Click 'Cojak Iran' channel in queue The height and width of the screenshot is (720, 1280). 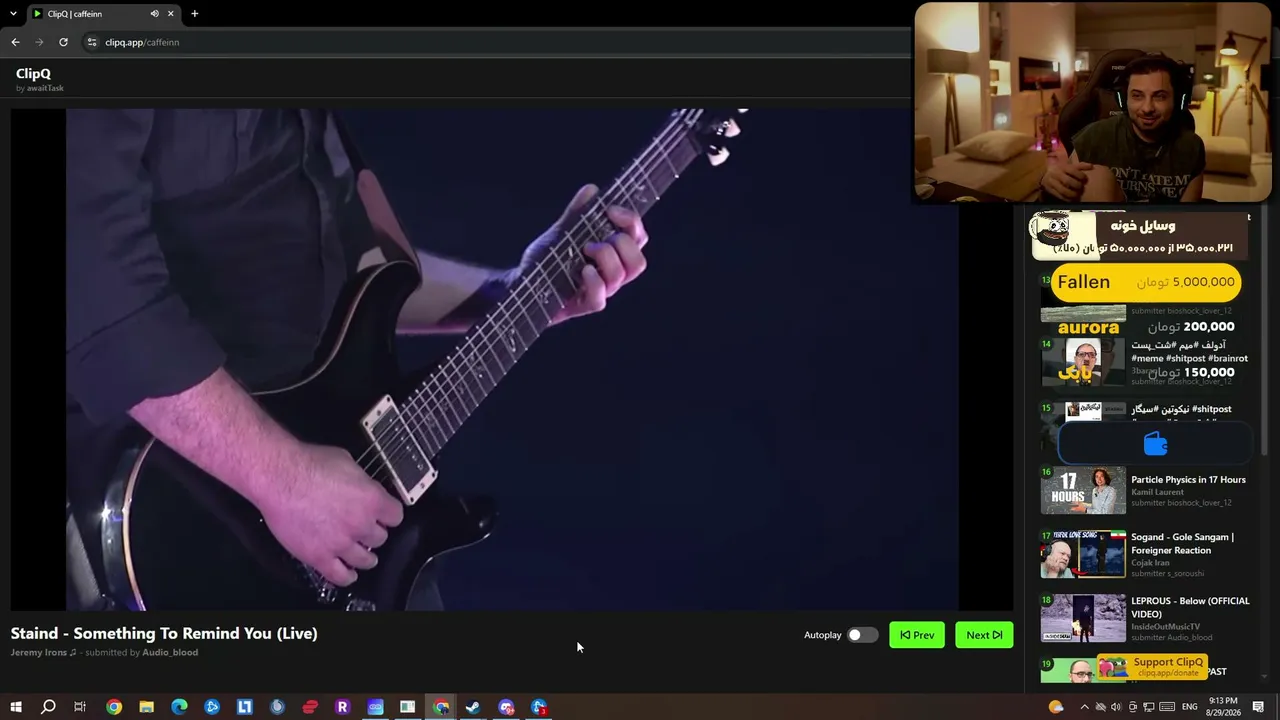(x=1151, y=563)
